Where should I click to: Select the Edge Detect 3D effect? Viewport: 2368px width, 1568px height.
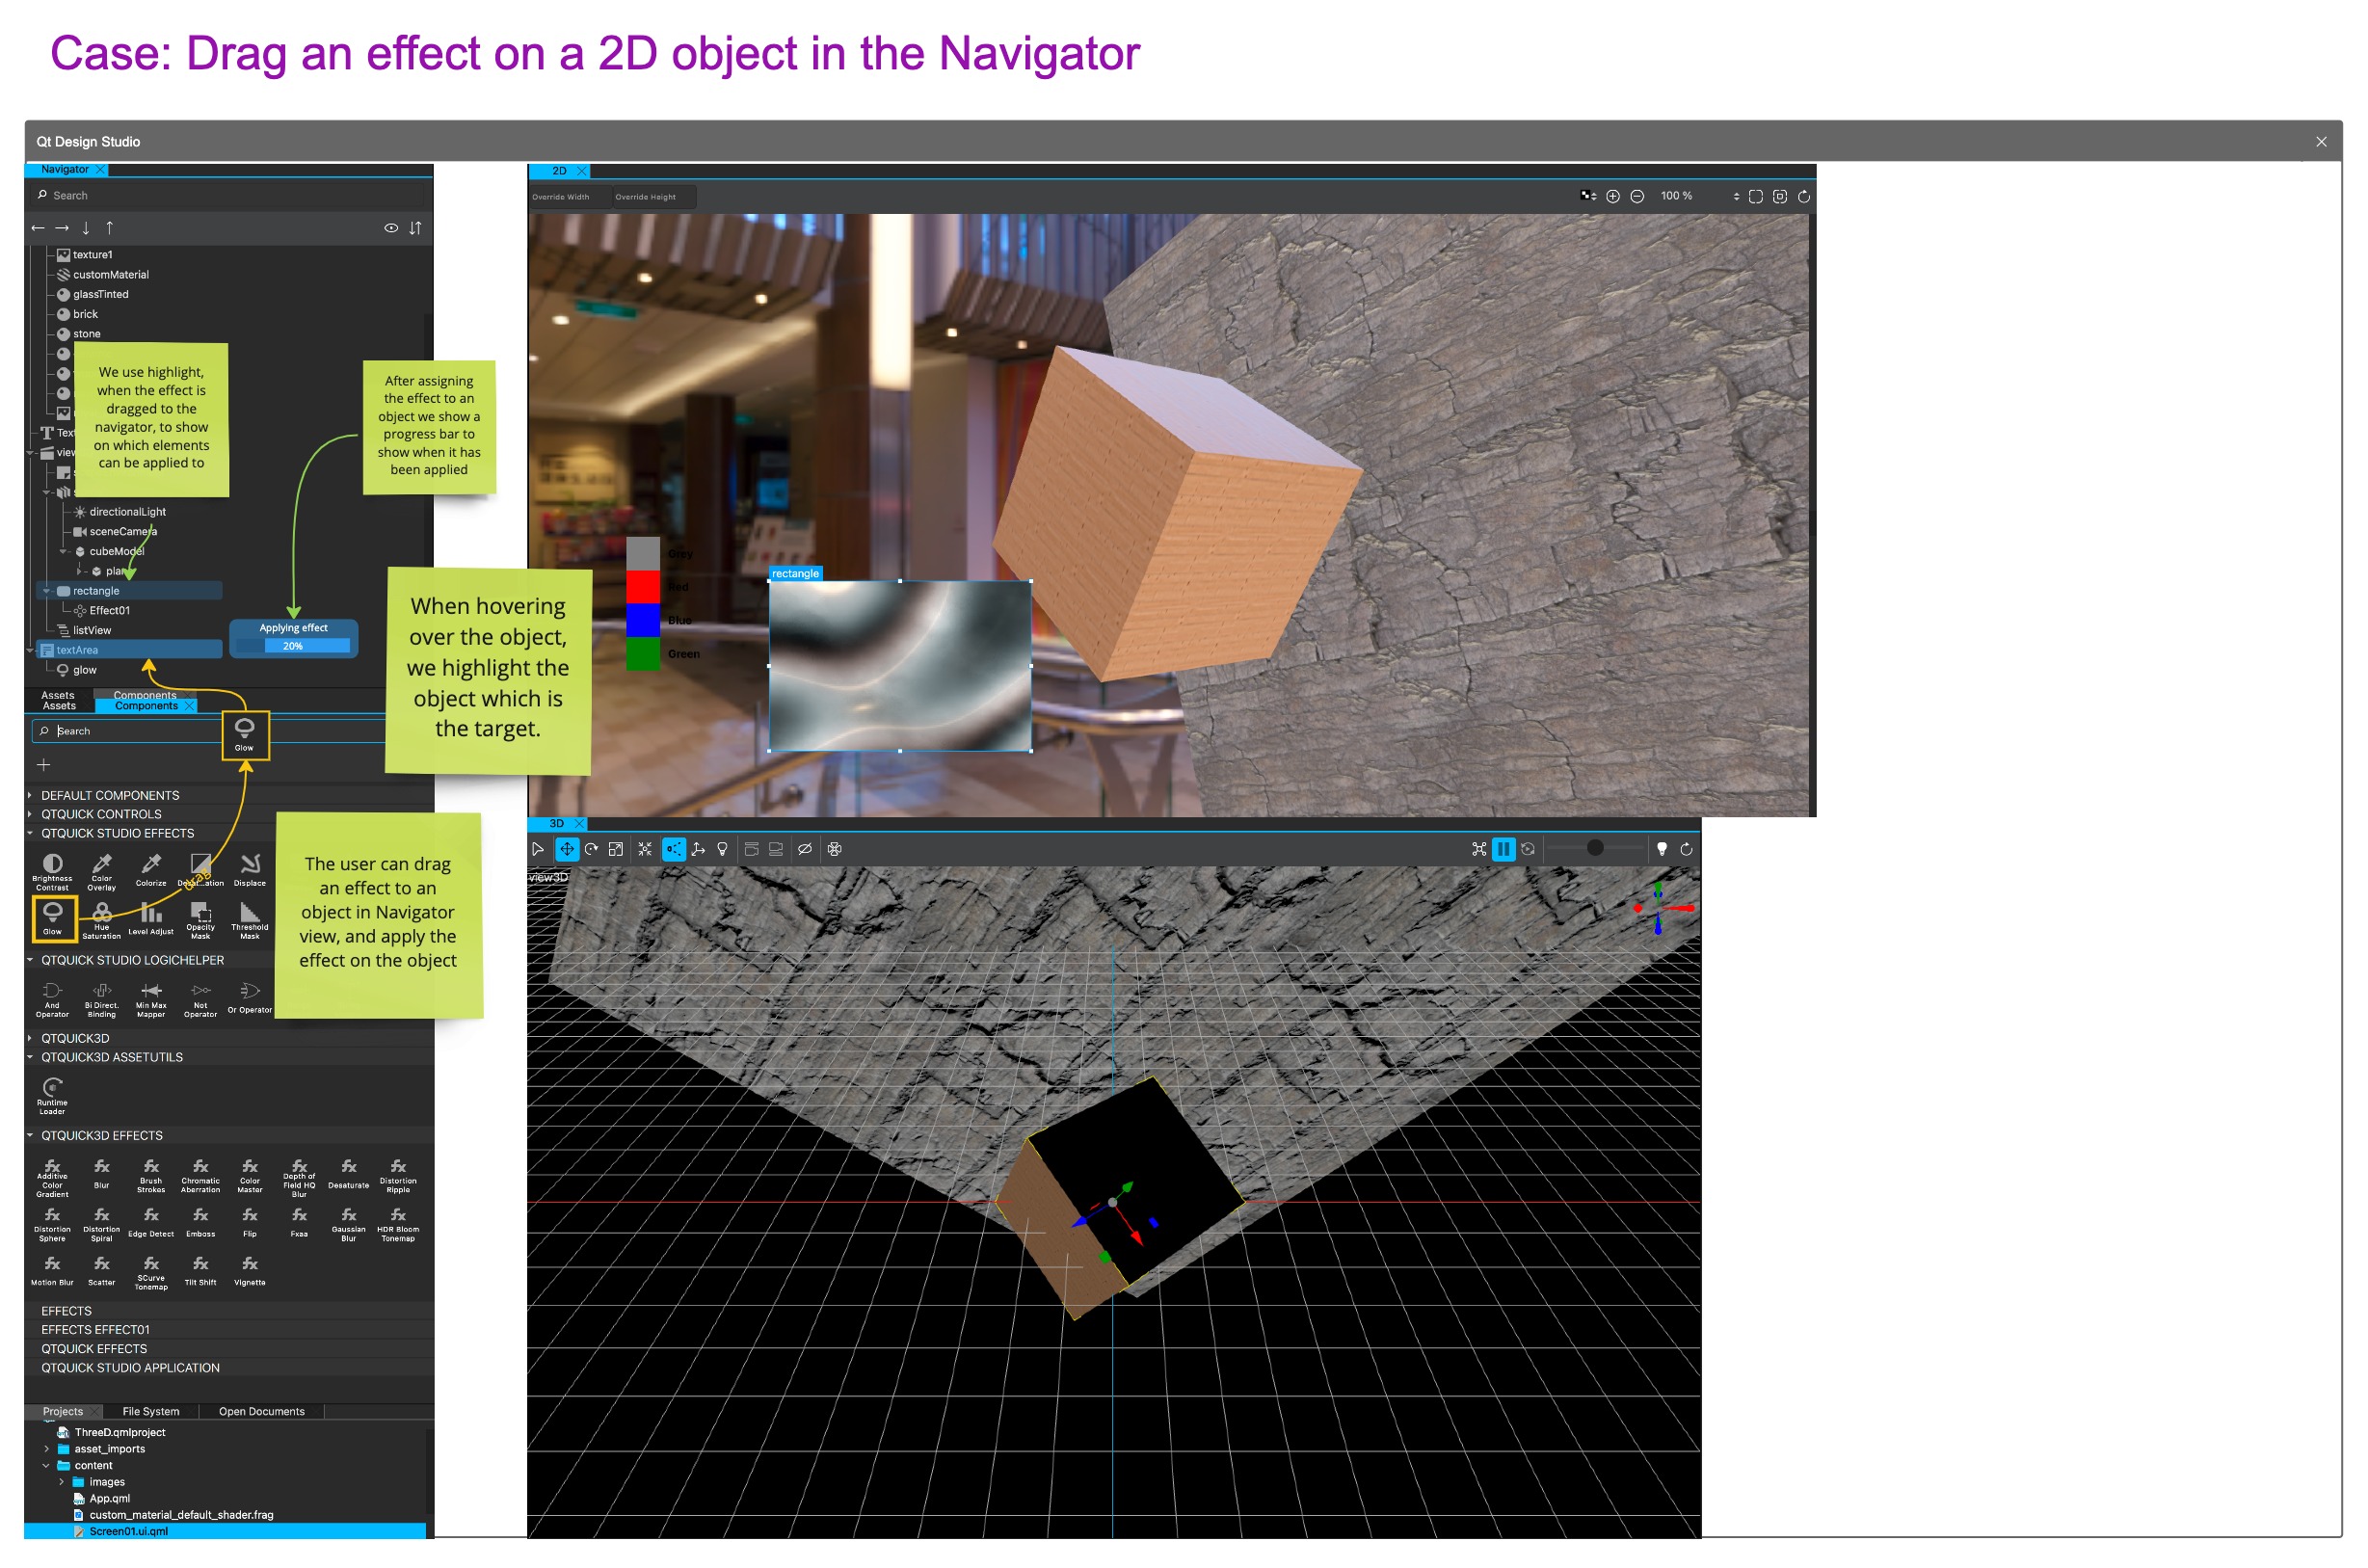(x=151, y=1222)
